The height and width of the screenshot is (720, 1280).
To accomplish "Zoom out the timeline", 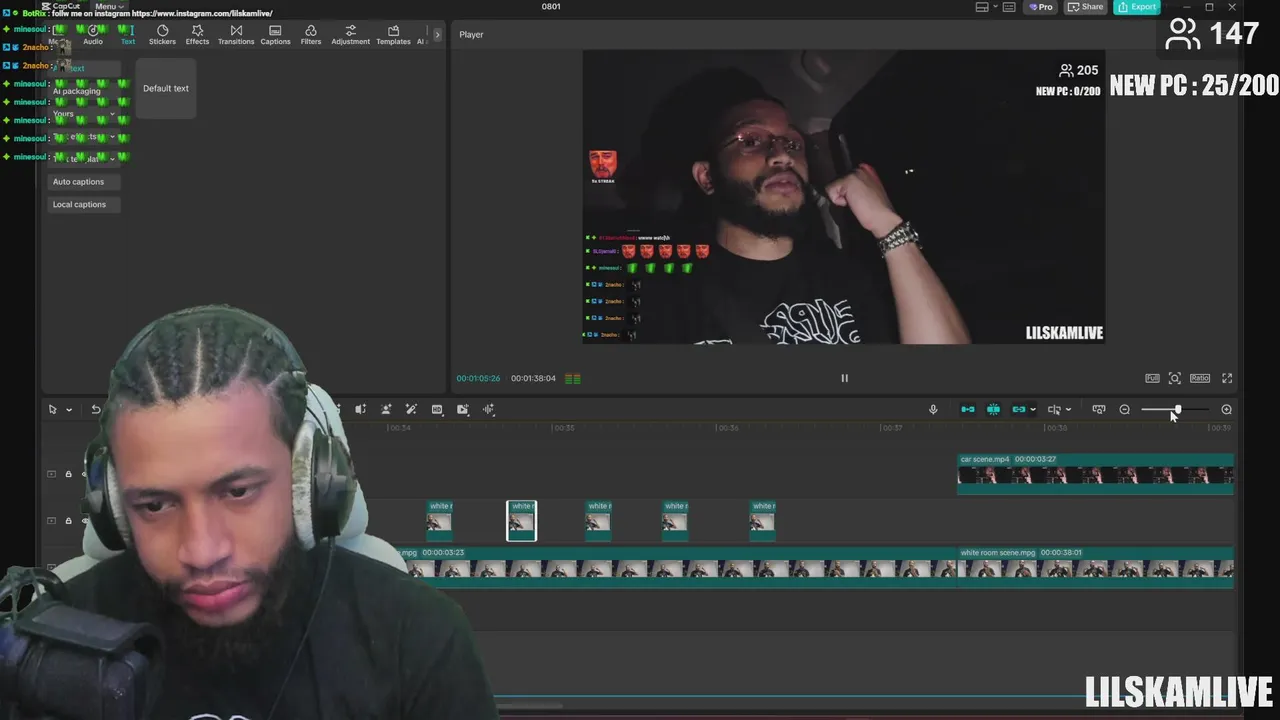I will (x=1125, y=409).
